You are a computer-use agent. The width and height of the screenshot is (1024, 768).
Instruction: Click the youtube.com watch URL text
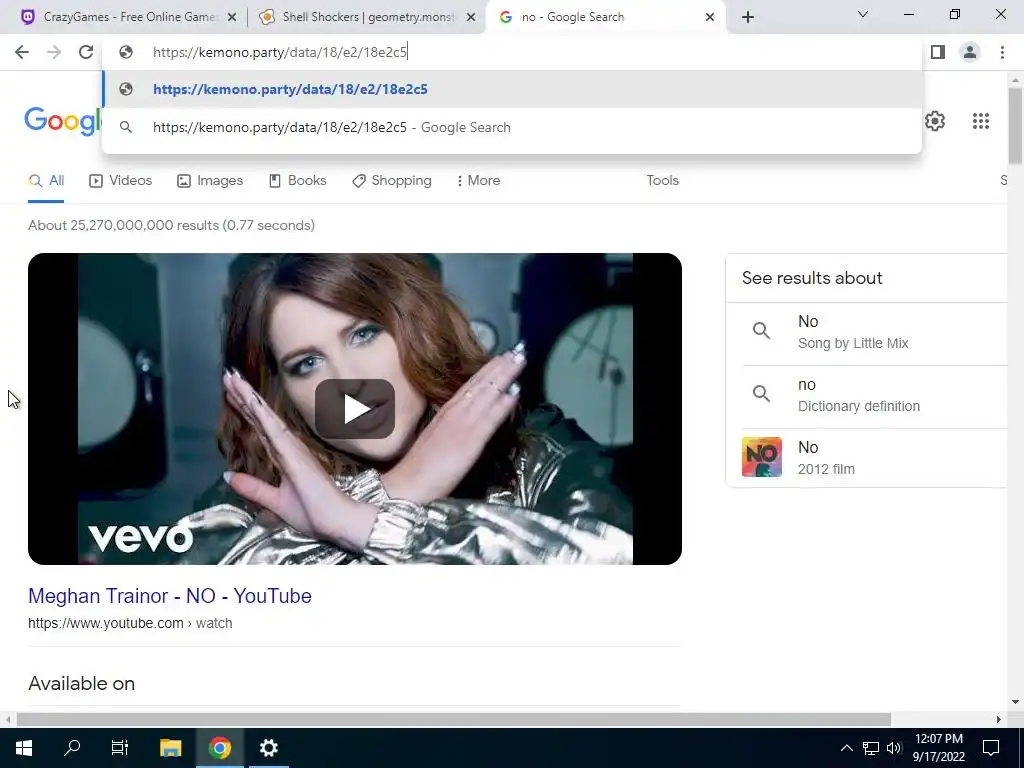[x=130, y=623]
